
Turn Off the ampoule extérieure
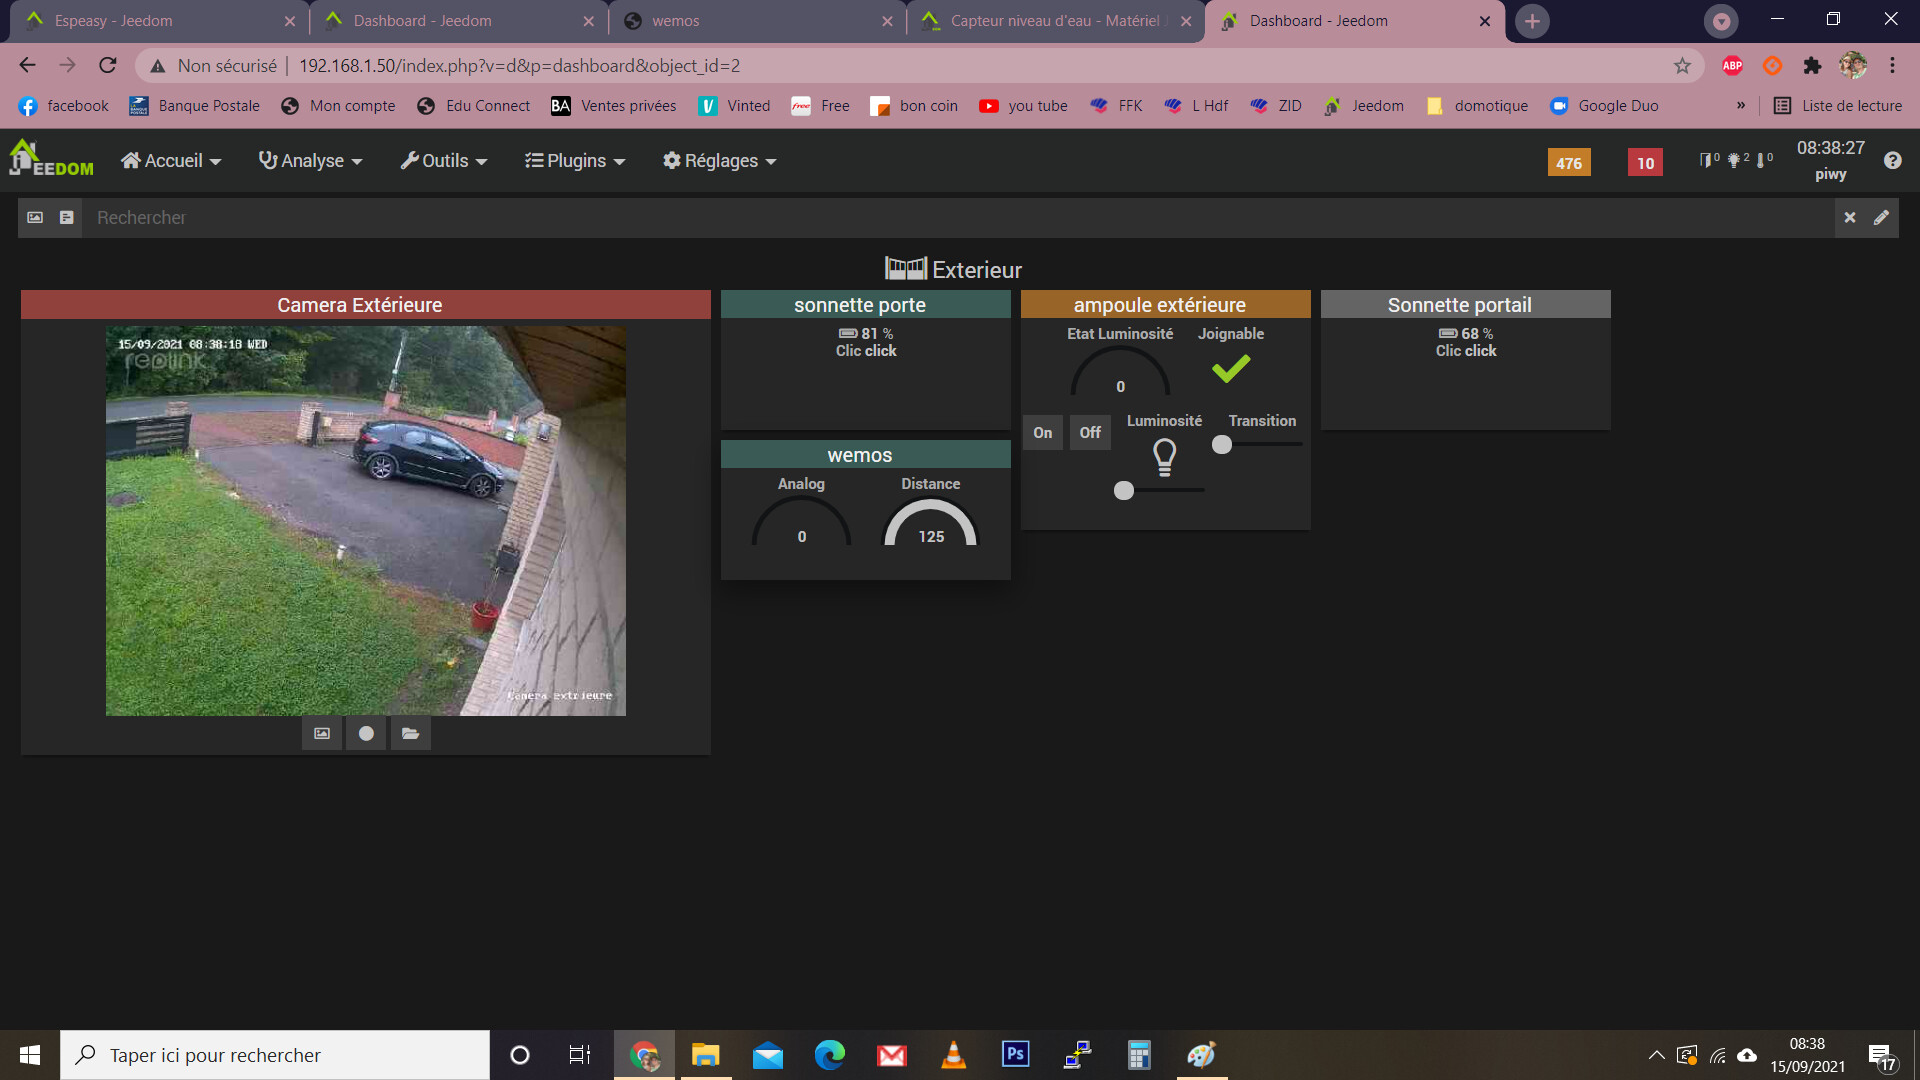tap(1089, 432)
